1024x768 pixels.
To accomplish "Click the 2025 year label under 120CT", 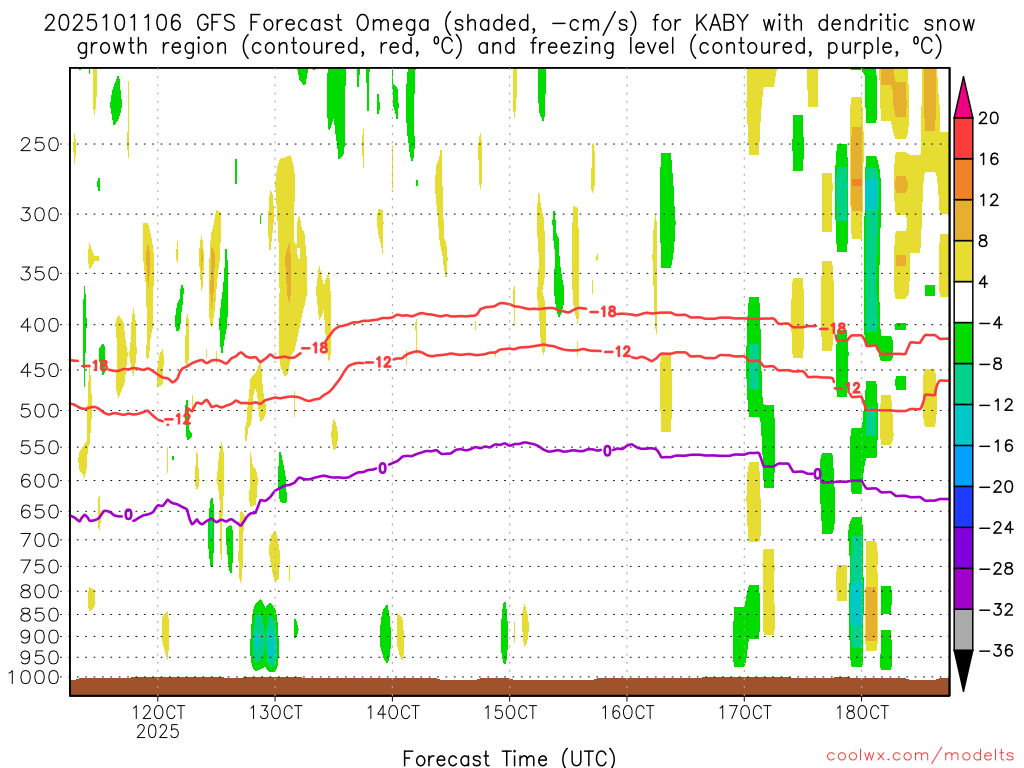I will (157, 731).
